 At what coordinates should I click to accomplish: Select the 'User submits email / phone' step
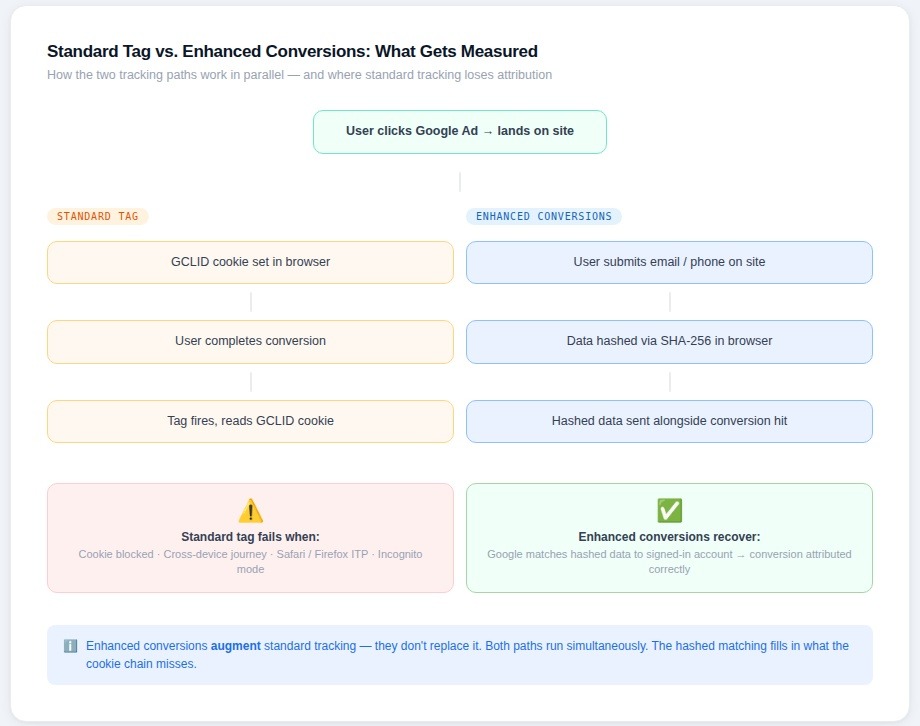tap(669, 262)
